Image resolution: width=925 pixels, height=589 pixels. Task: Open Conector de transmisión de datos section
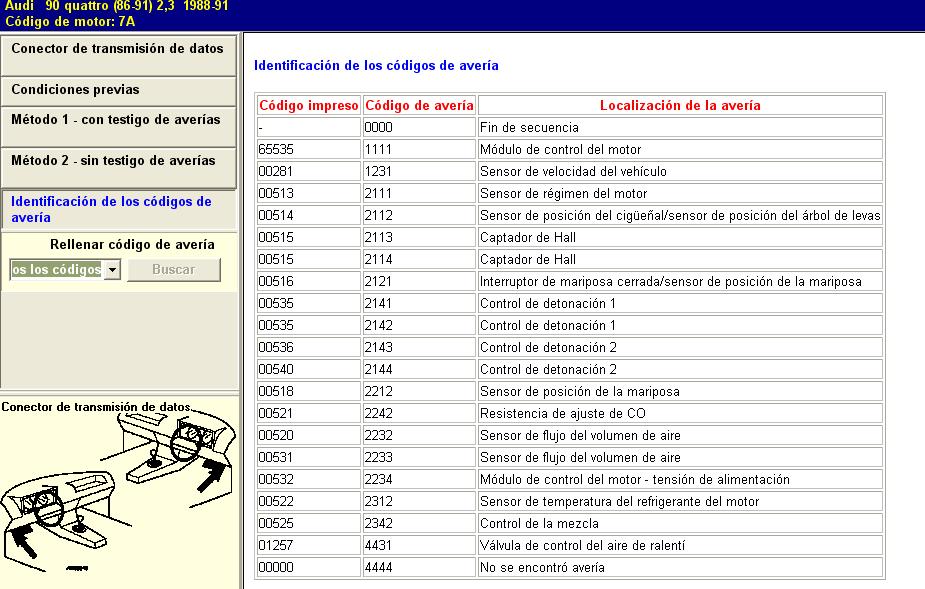(118, 55)
